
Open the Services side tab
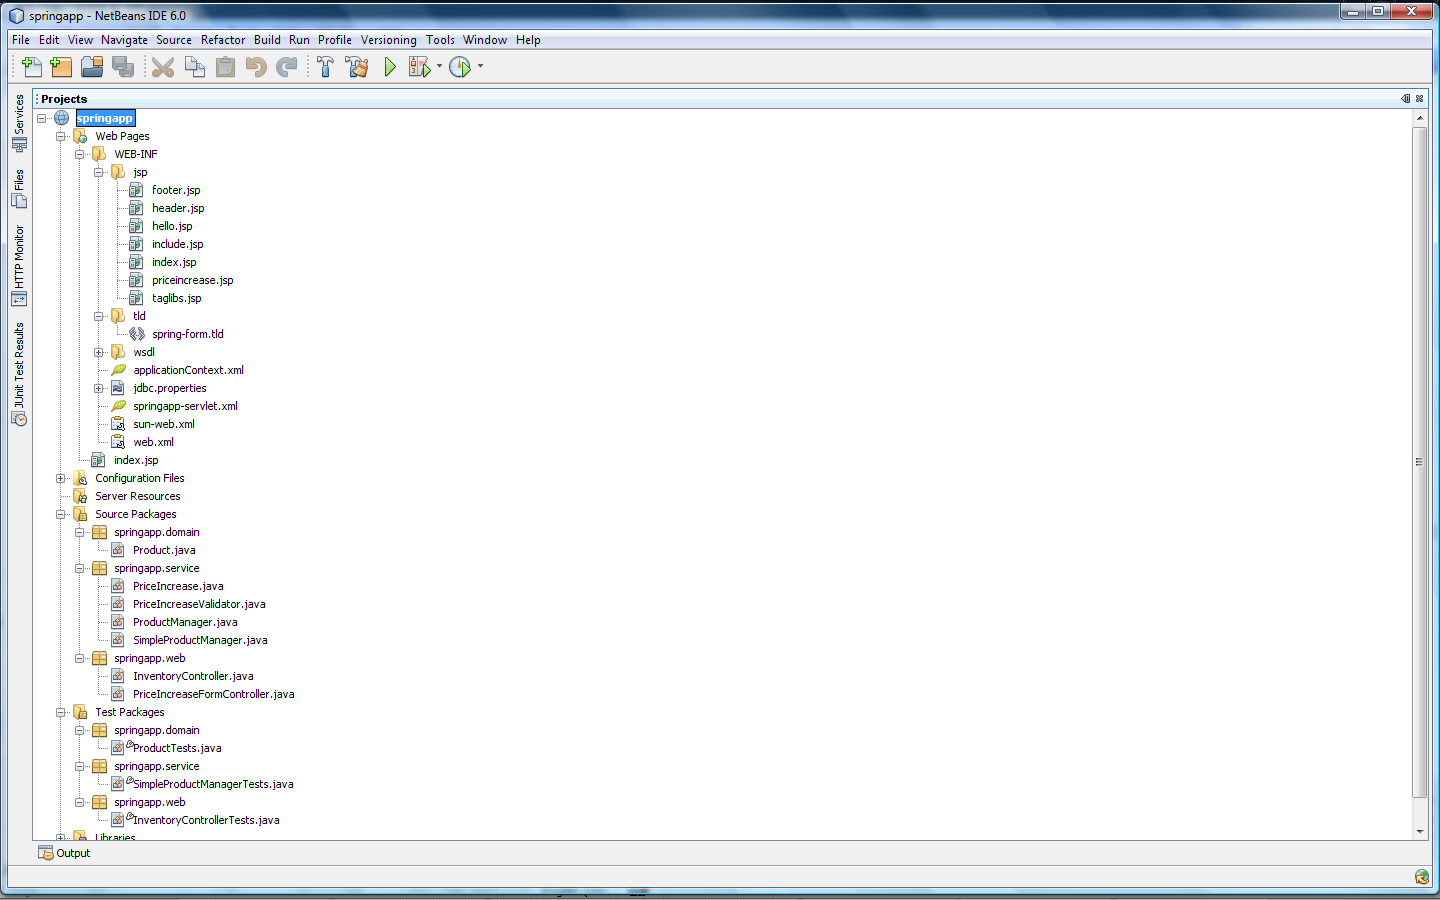coord(19,122)
